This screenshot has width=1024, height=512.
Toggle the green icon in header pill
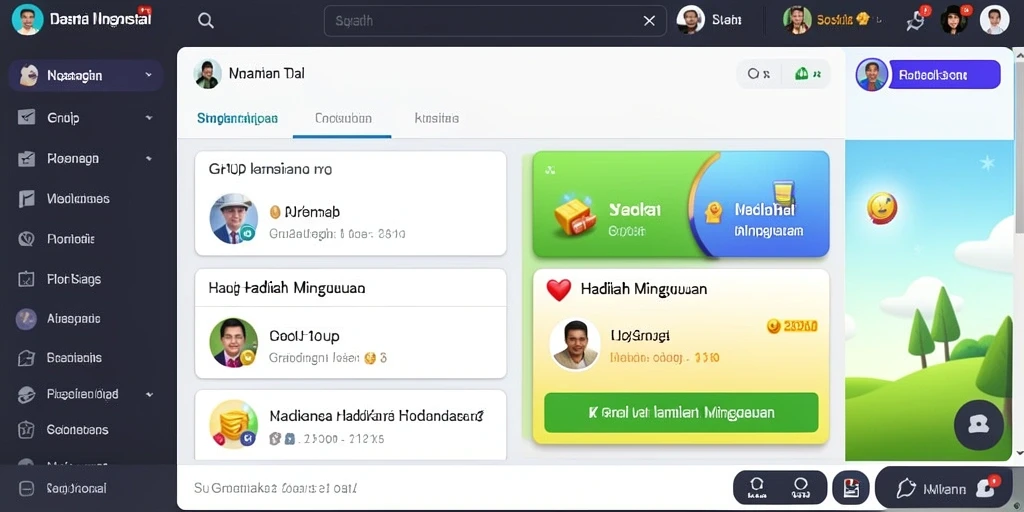click(807, 74)
